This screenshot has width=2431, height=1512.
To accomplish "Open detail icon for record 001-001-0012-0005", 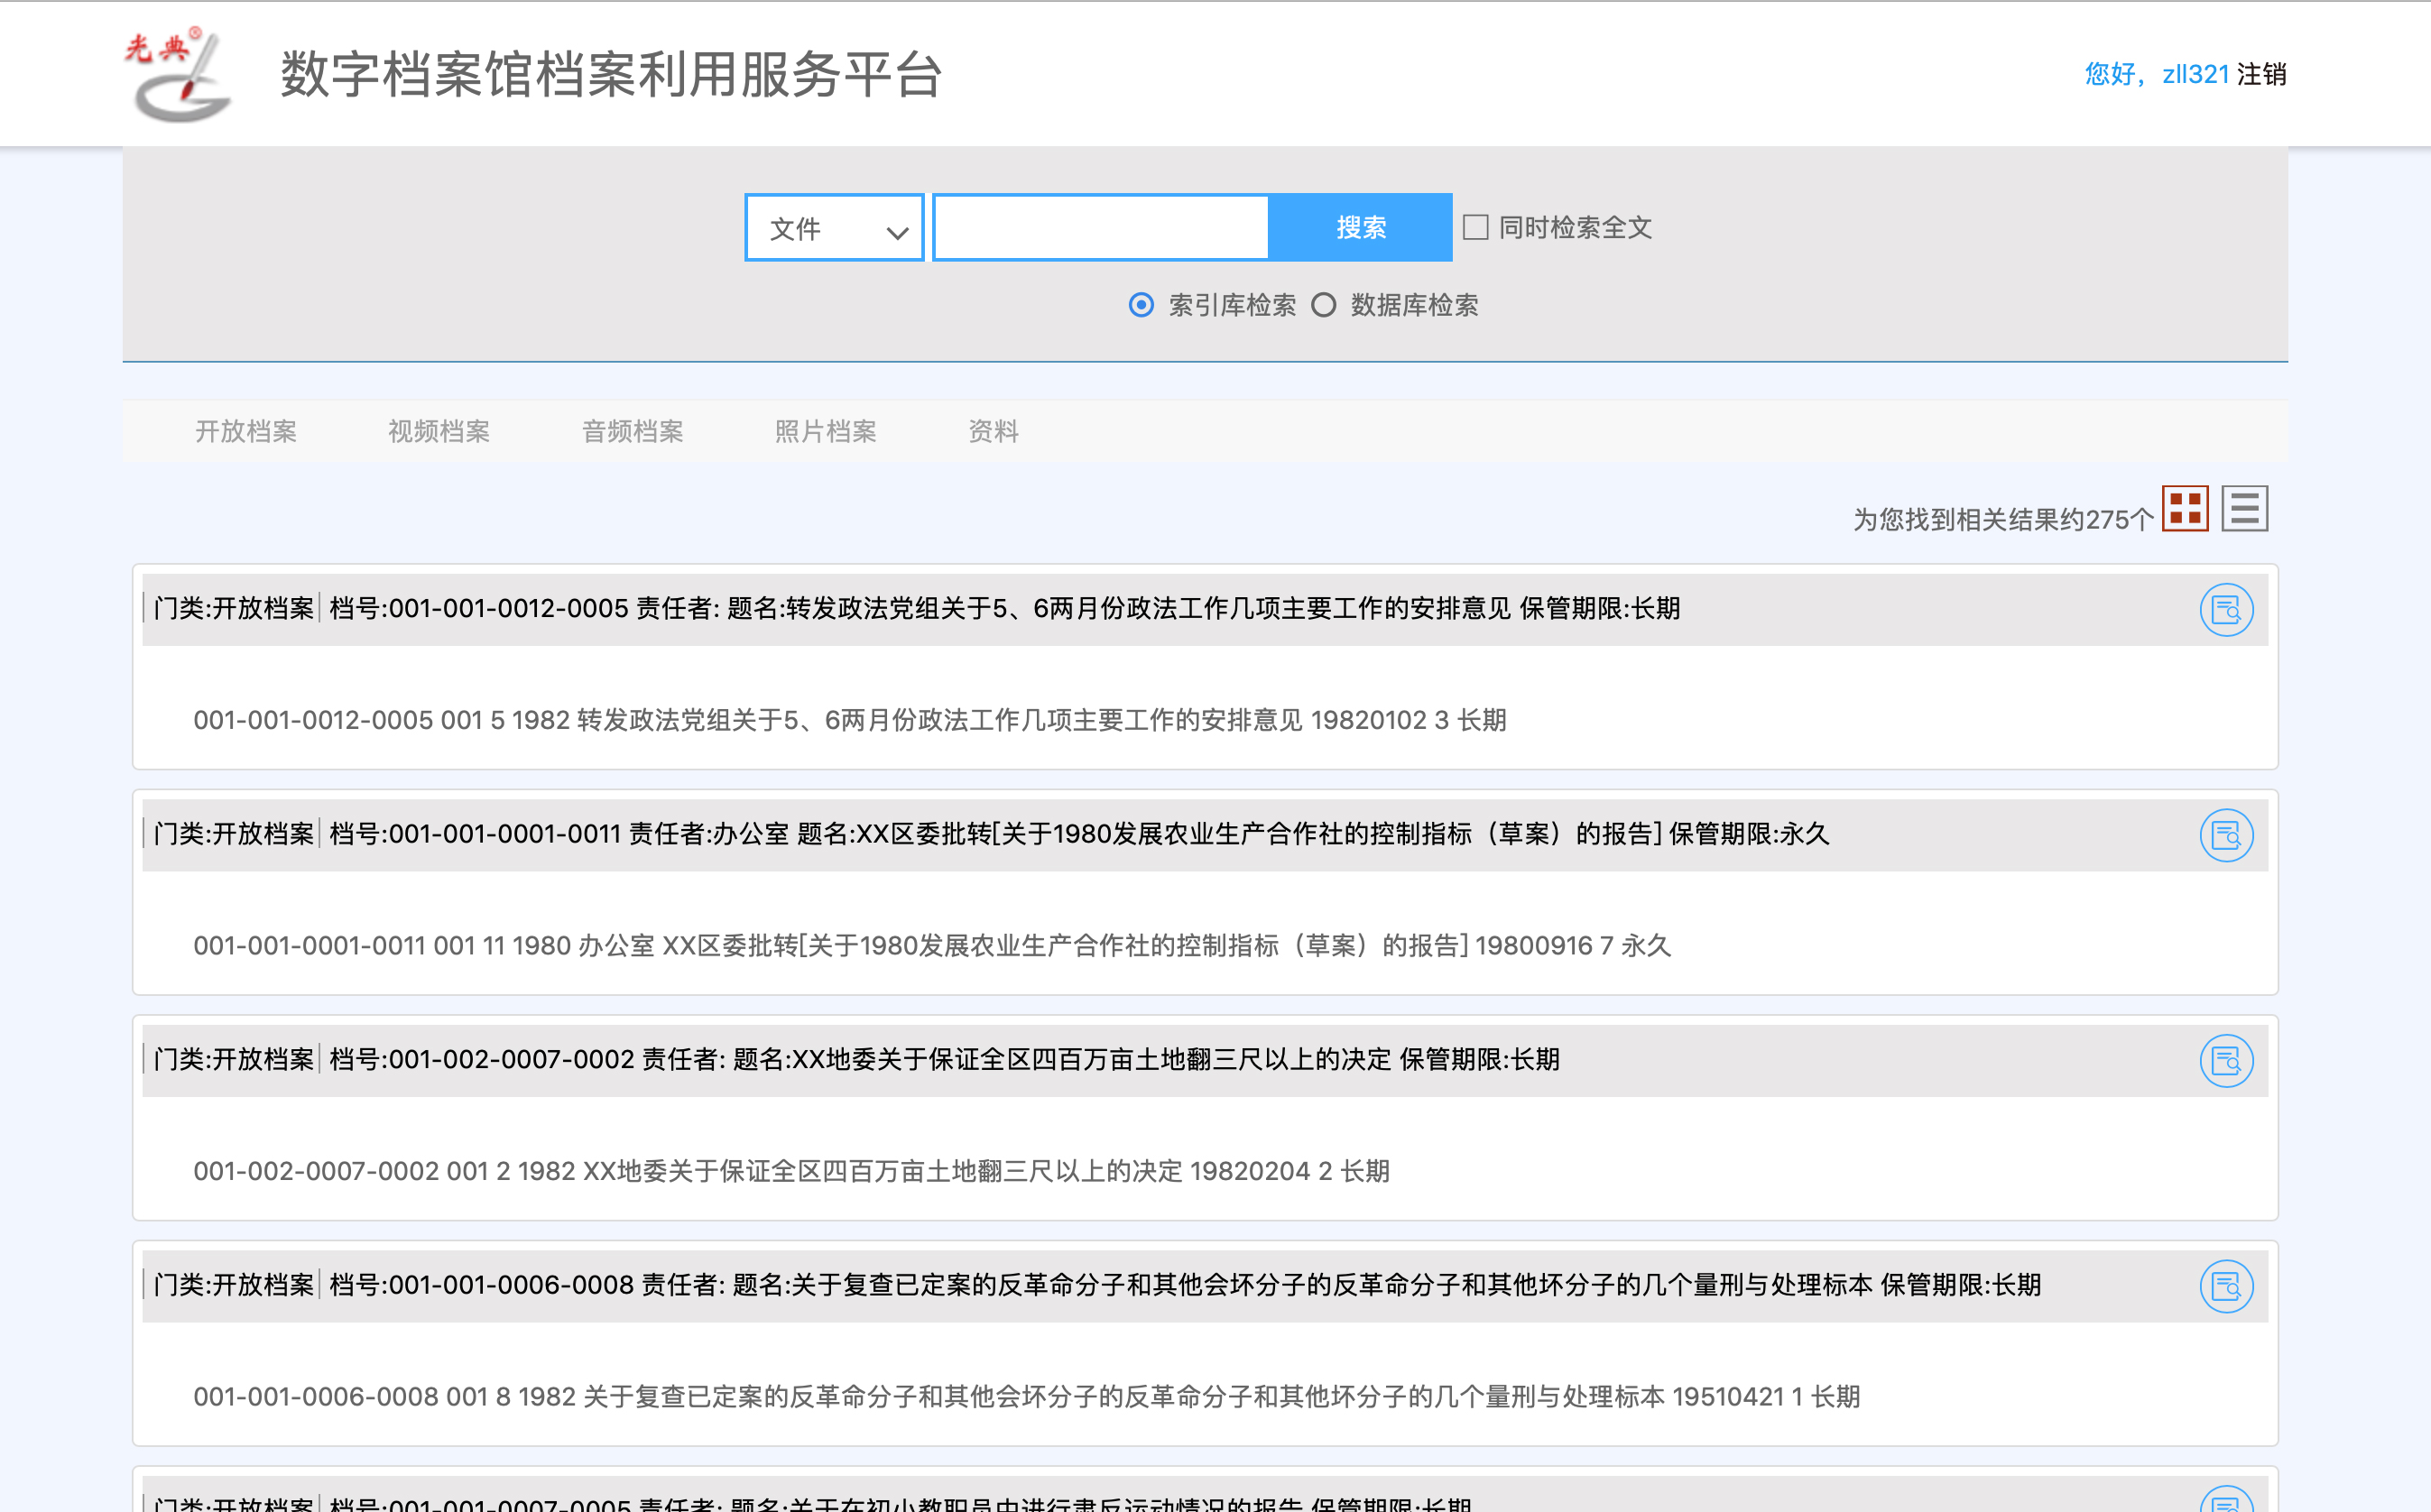I will coord(2226,610).
